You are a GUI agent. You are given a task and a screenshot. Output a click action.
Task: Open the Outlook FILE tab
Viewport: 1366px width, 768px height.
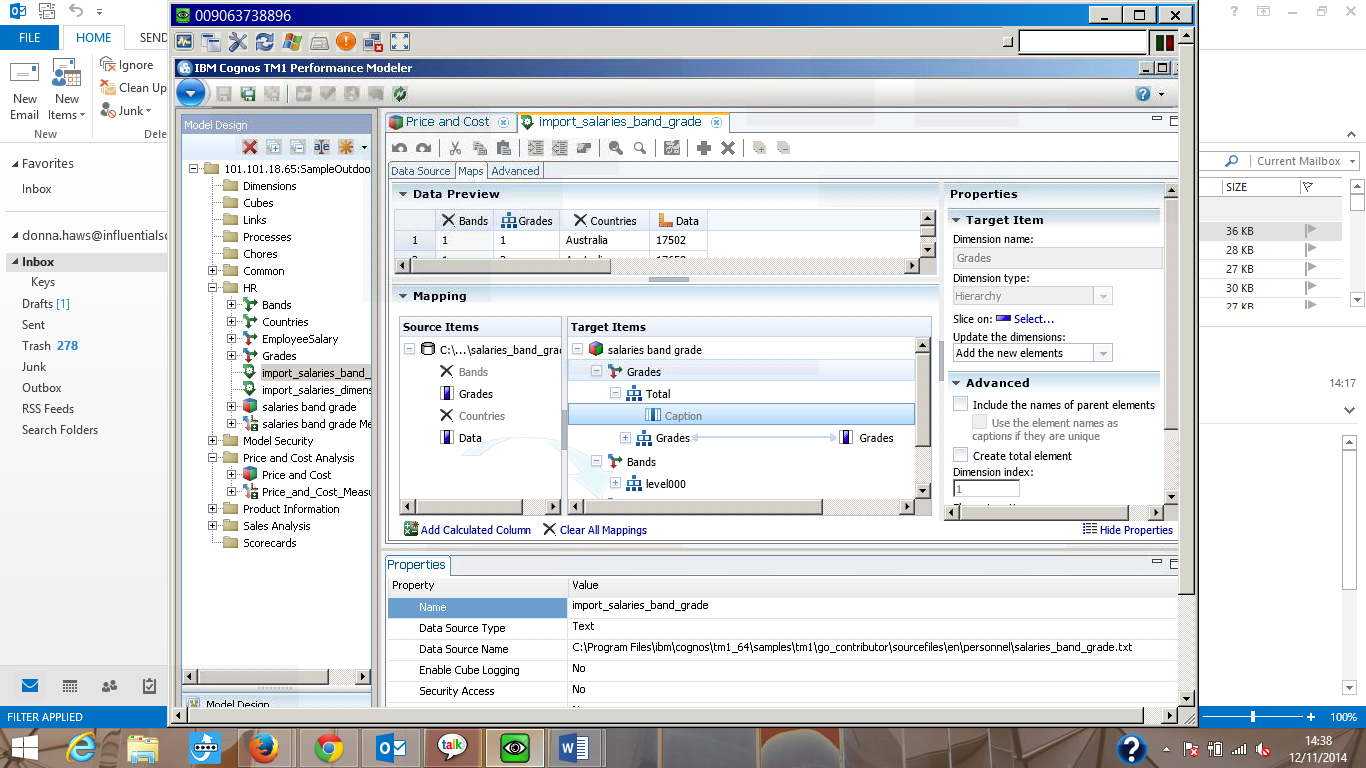[x=30, y=38]
